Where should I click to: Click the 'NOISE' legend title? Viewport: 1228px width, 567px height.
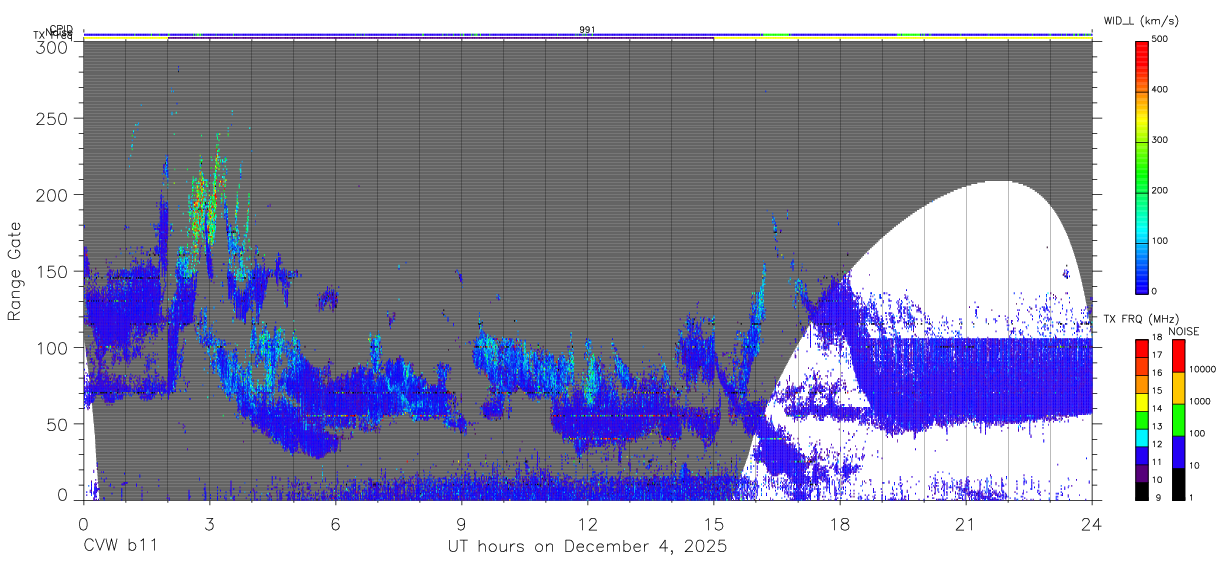point(1183,331)
